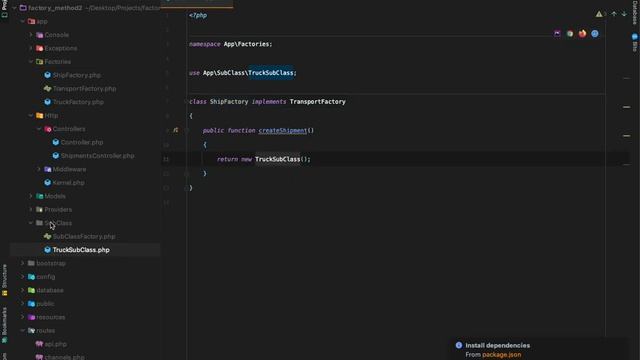Expand the bootstrap folder
The width and height of the screenshot is (640, 360).
pyautogui.click(x=23, y=263)
